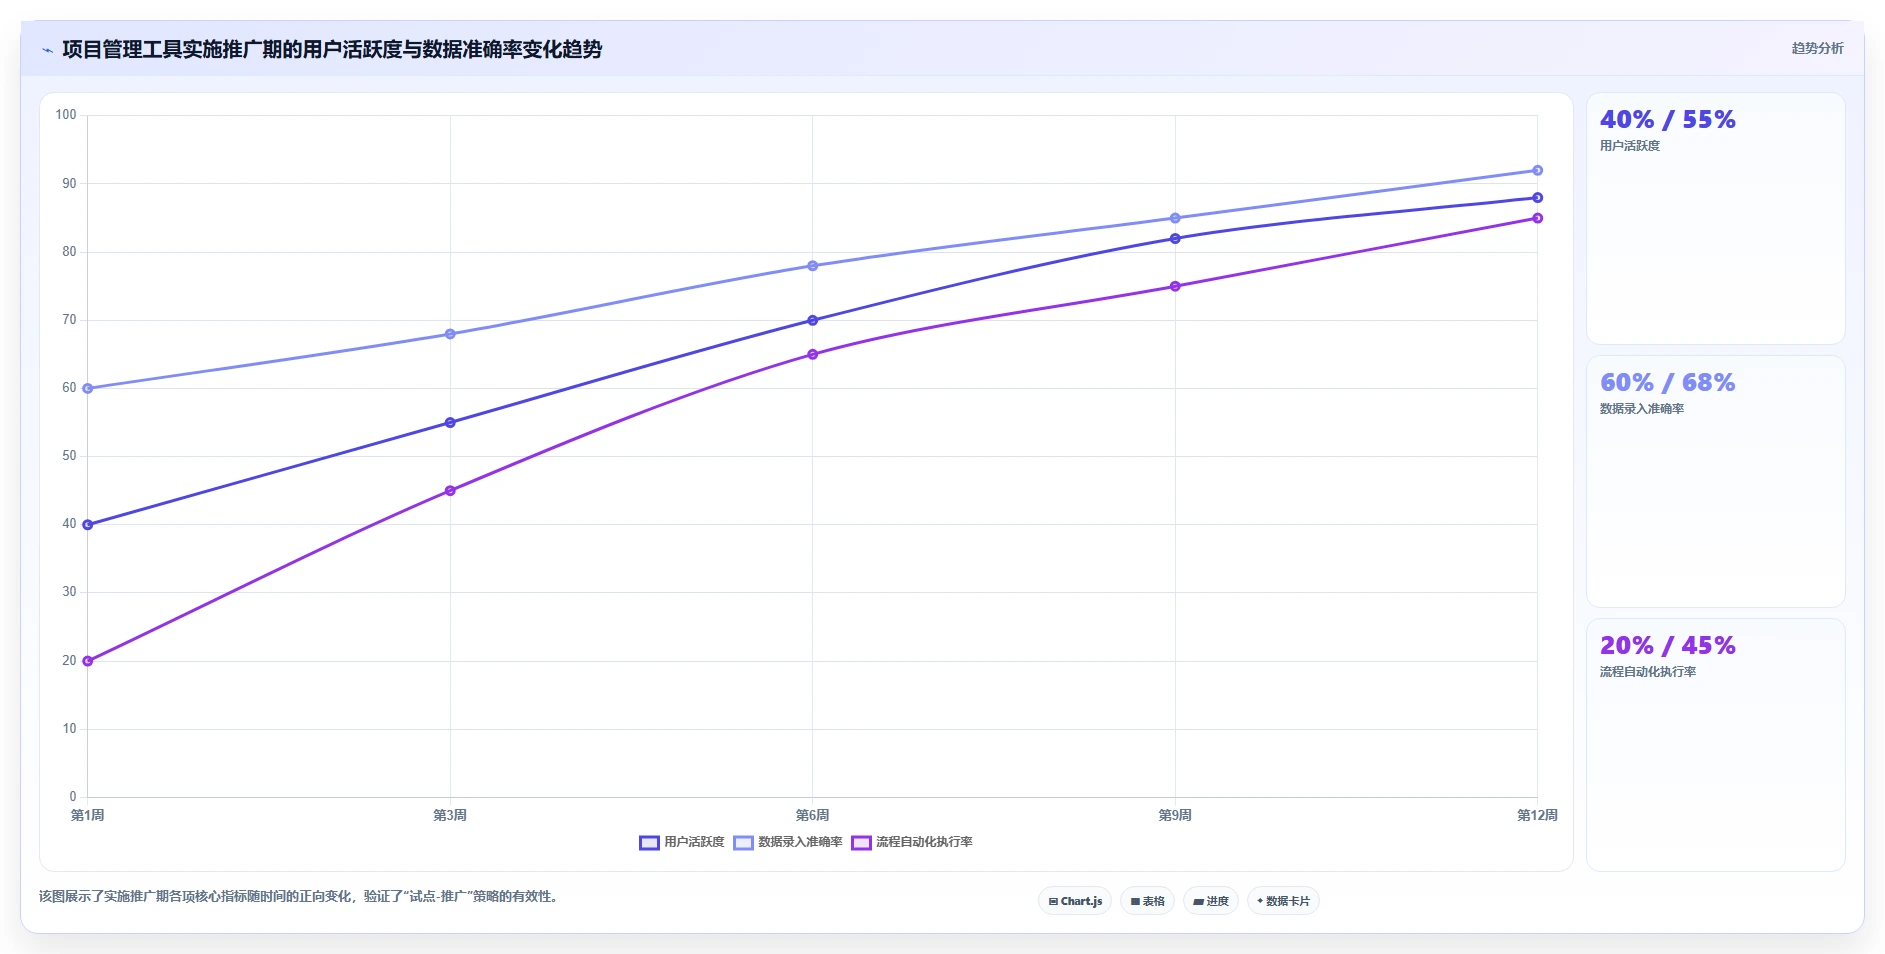Toggle the 流程自动化执行率 legend series
Image resolution: width=1885 pixels, height=954 pixels.
coord(912,842)
